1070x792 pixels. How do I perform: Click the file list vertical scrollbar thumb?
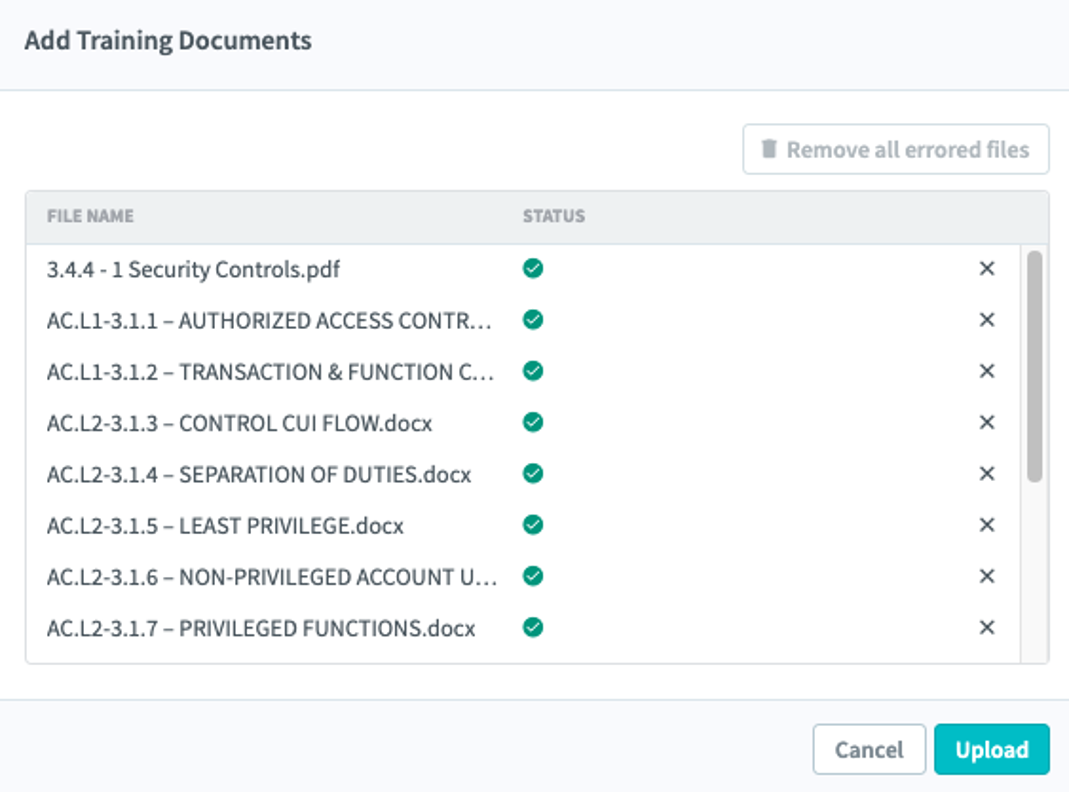click(x=1035, y=367)
